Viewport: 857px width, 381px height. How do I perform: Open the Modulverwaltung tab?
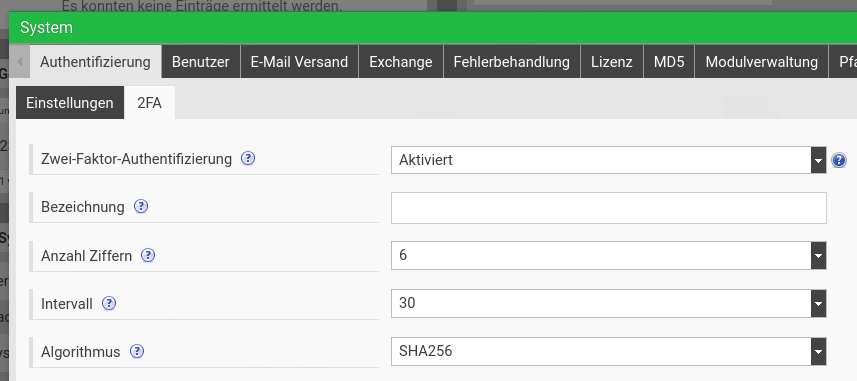[x=761, y=62]
